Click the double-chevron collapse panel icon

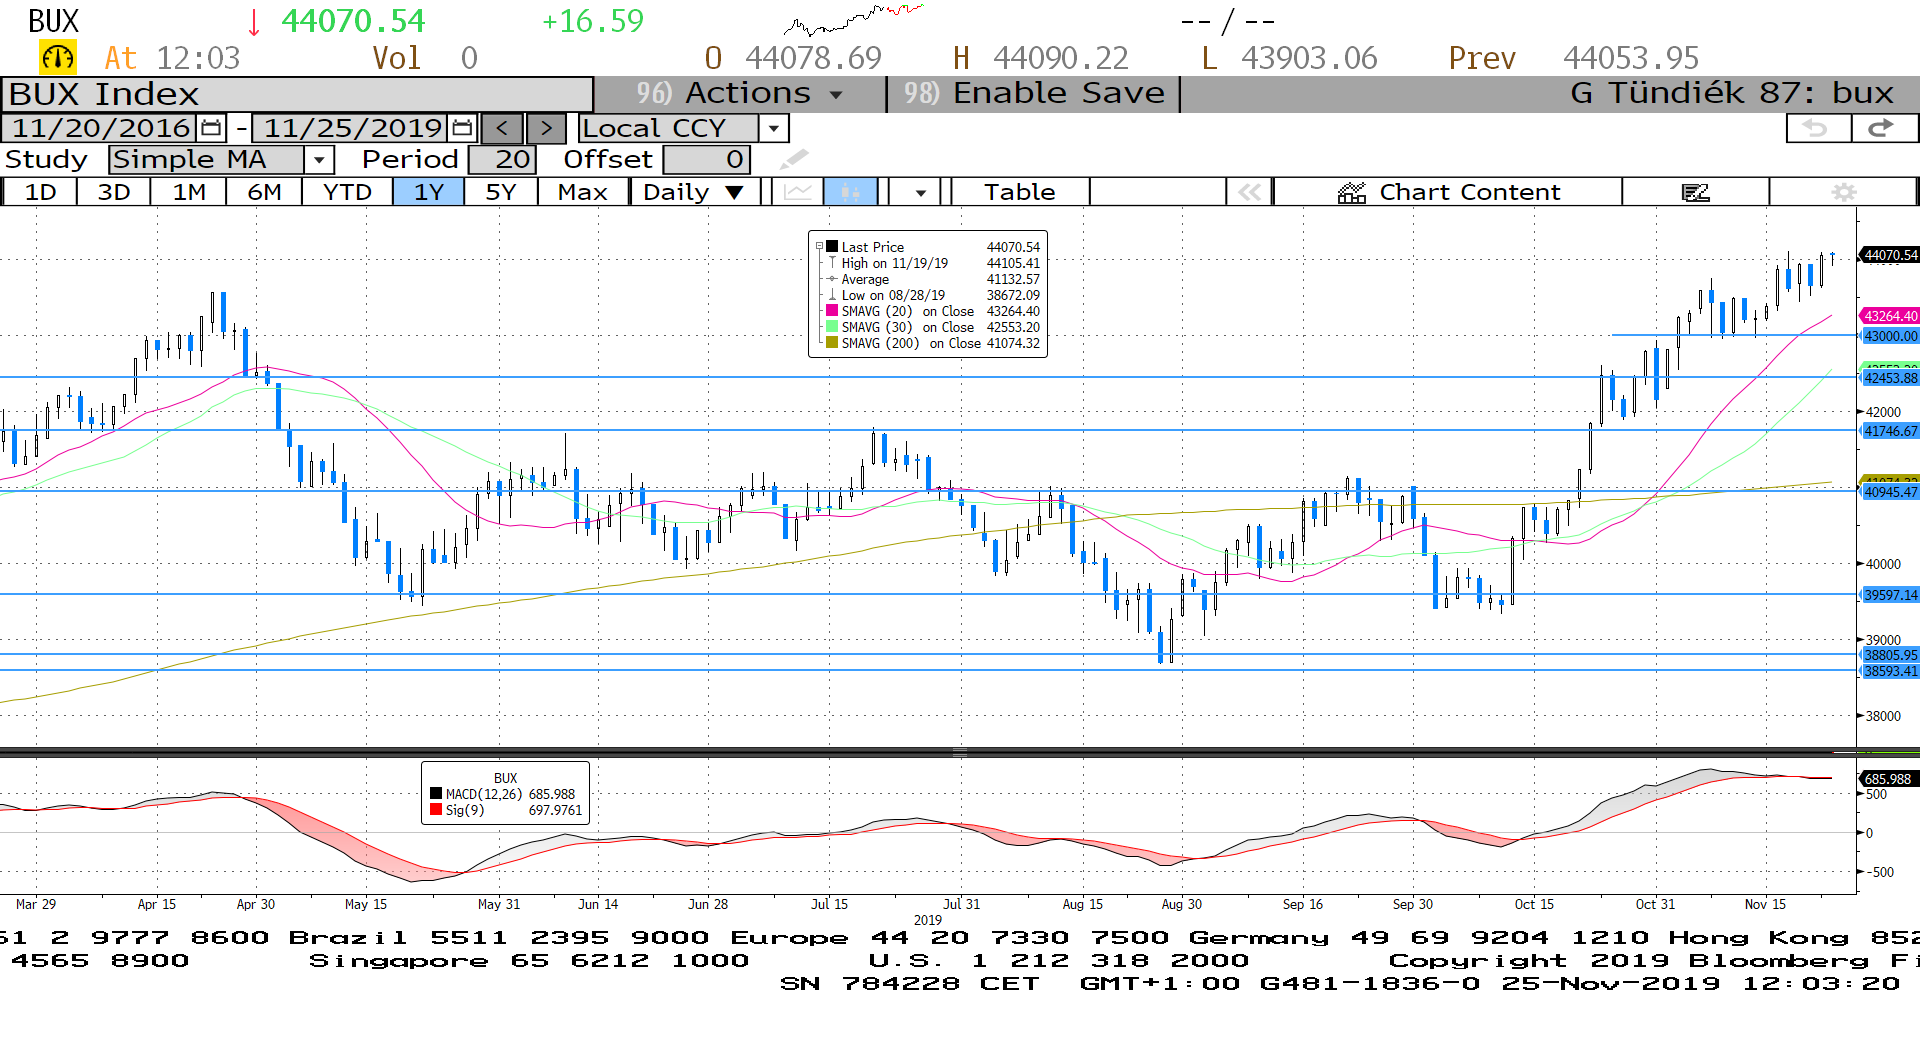point(1249,192)
